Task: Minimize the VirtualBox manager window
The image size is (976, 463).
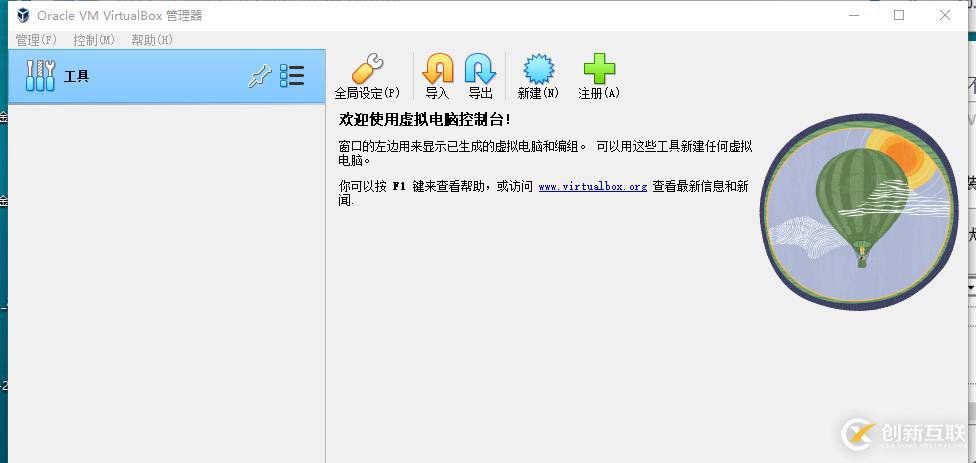Action: coord(853,16)
